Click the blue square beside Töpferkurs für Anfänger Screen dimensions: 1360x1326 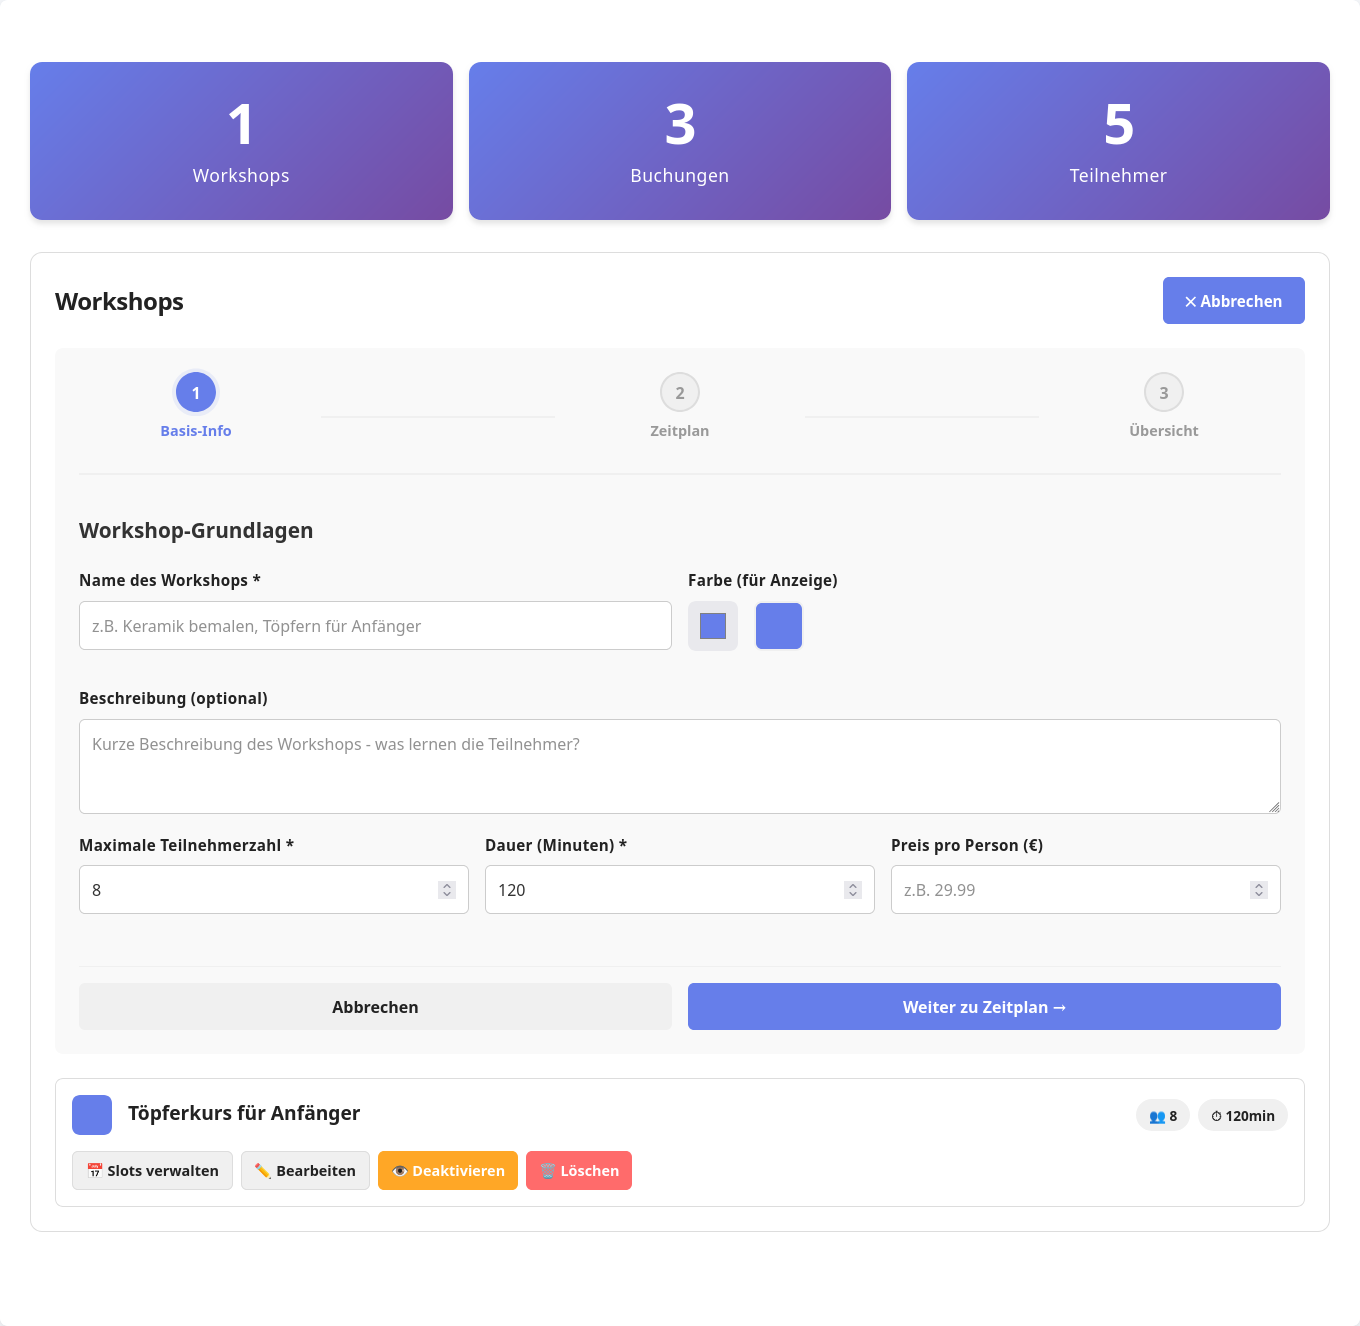coord(92,1113)
